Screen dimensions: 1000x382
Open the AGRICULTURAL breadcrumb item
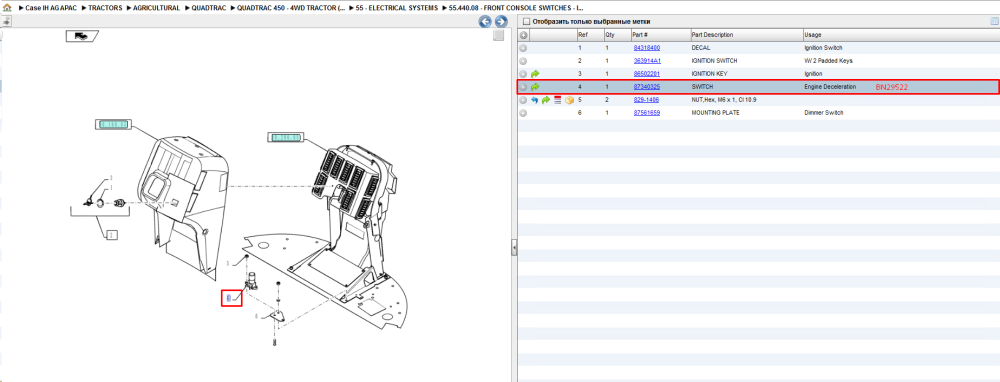coord(156,8)
